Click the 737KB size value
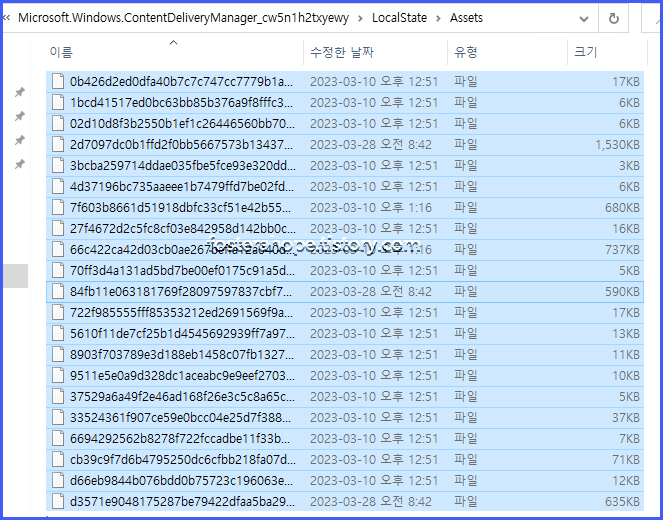This screenshot has width=663, height=520. pos(622,250)
